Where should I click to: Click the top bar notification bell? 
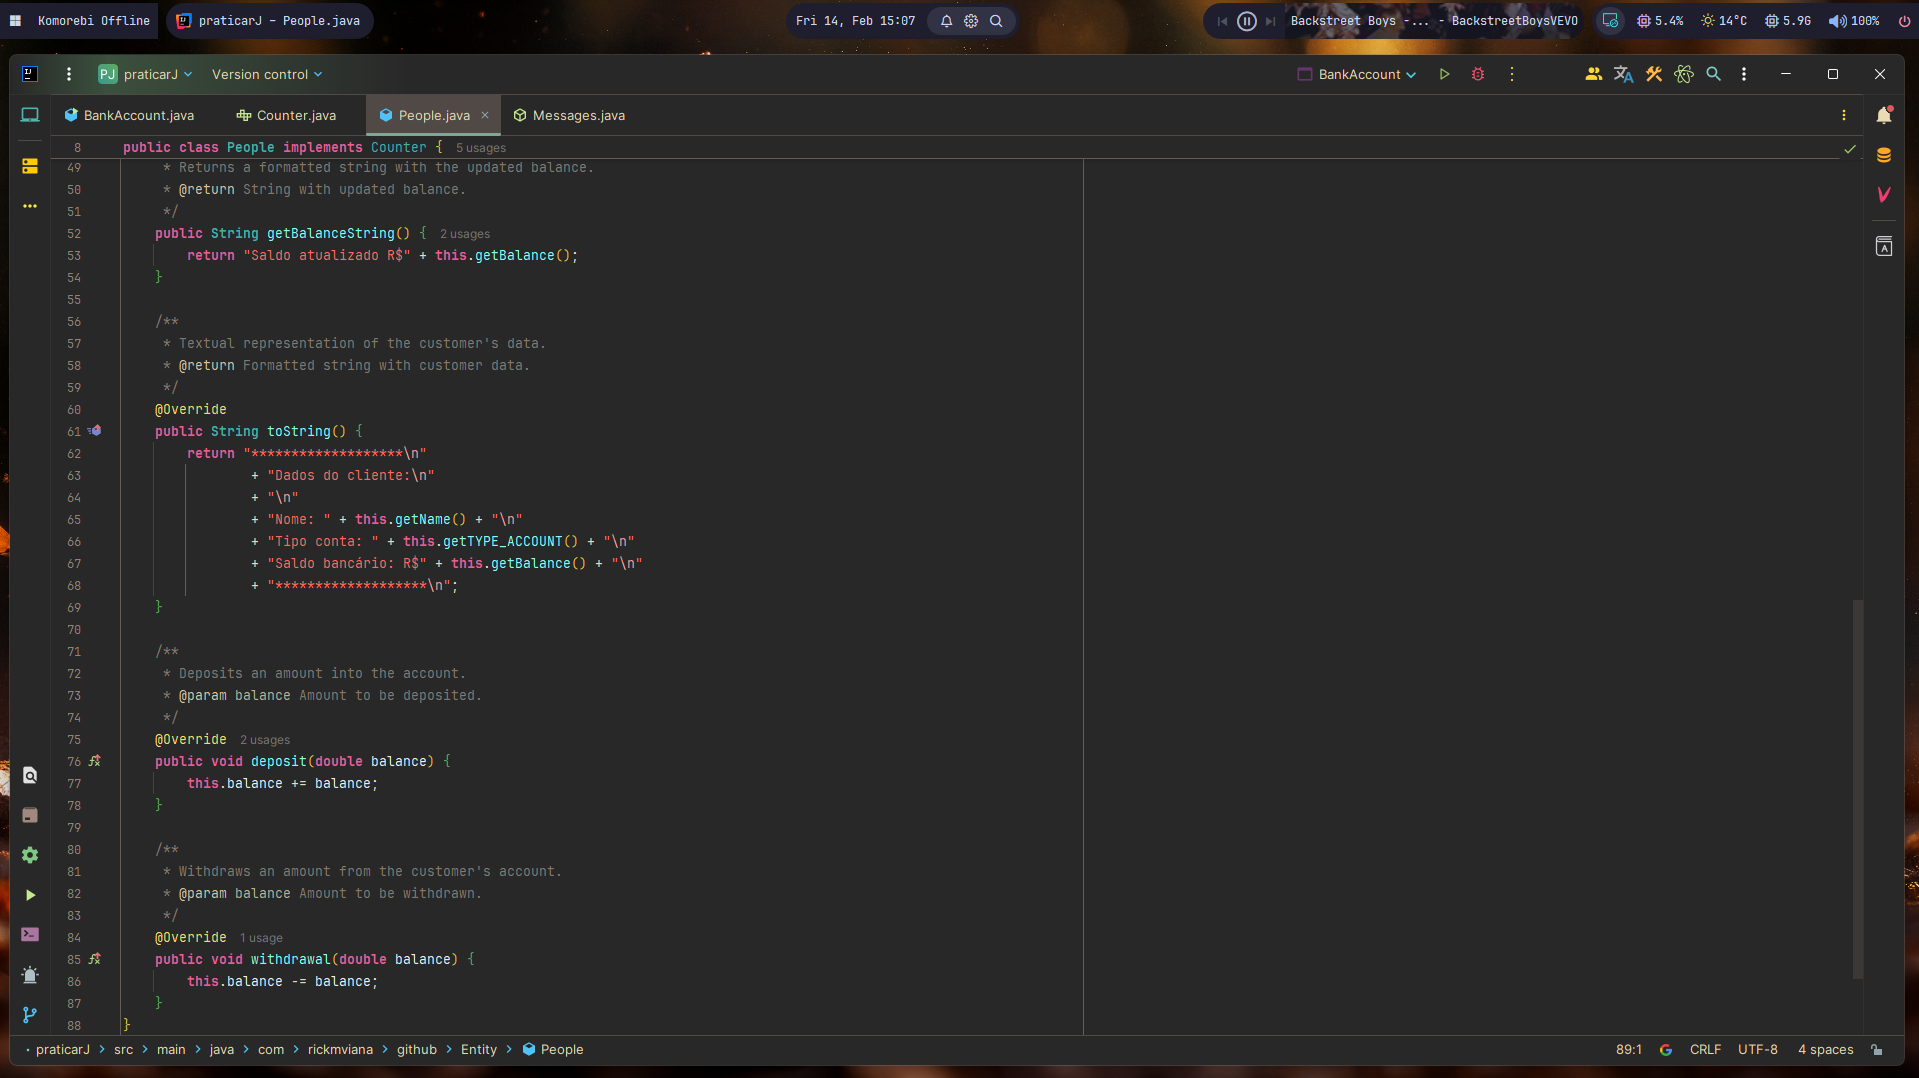946,21
